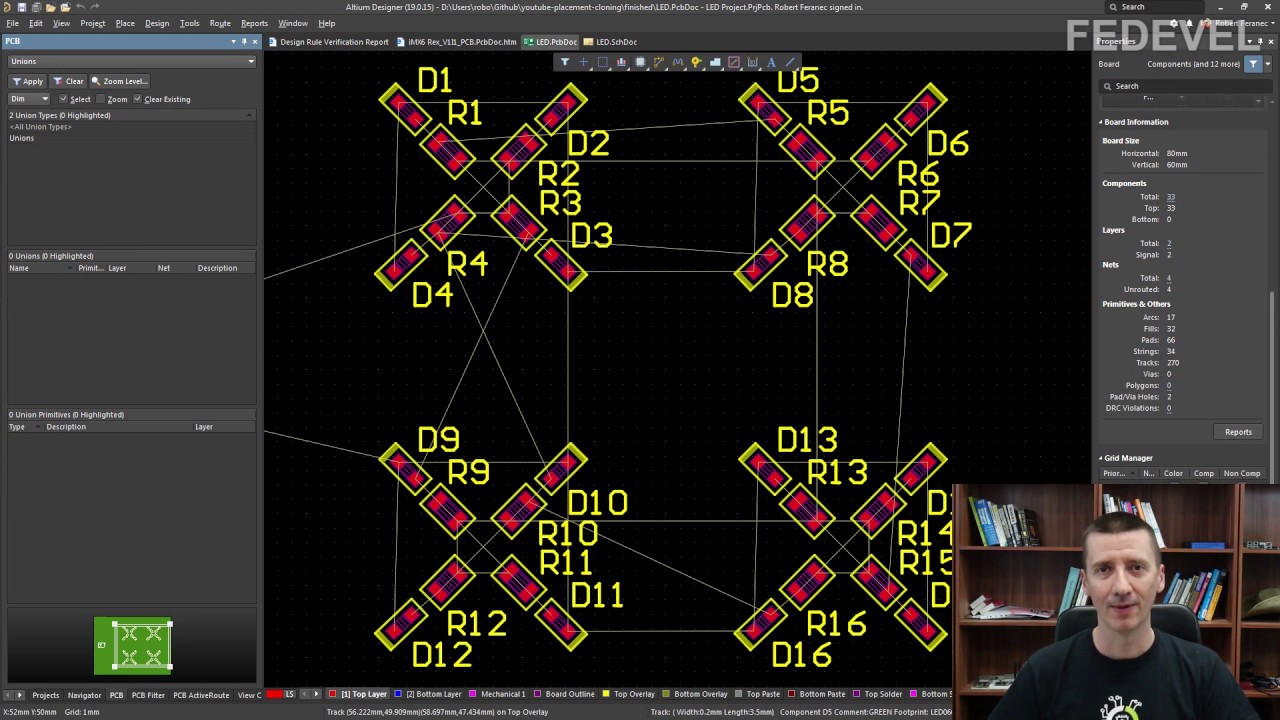Click the rectangle selection tool

[x=602, y=62]
